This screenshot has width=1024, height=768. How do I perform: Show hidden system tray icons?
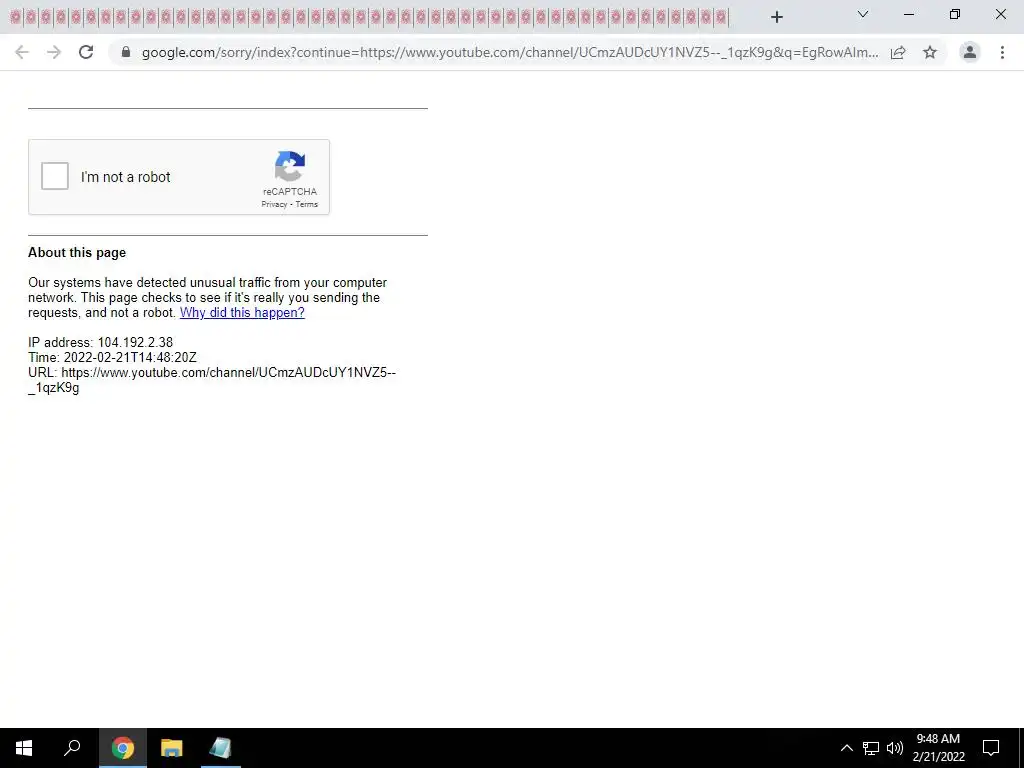(846, 748)
